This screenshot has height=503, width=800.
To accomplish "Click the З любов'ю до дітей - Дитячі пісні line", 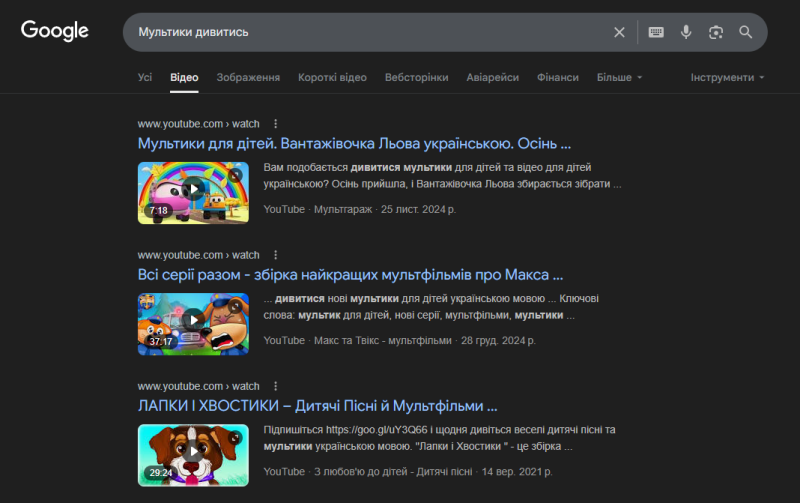I will click(x=408, y=471).
